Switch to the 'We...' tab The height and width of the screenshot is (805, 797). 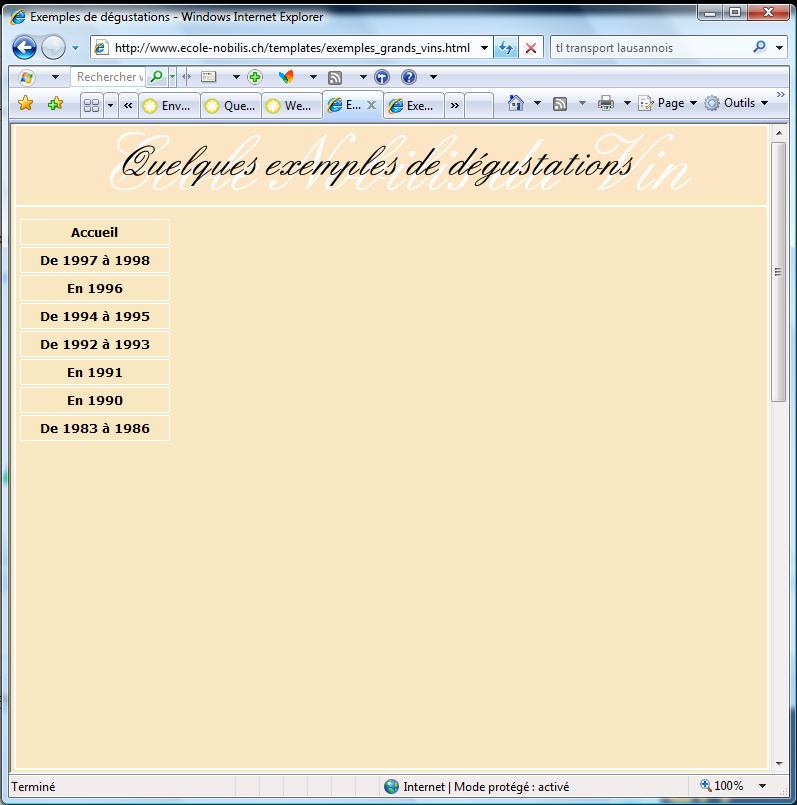[x=292, y=106]
